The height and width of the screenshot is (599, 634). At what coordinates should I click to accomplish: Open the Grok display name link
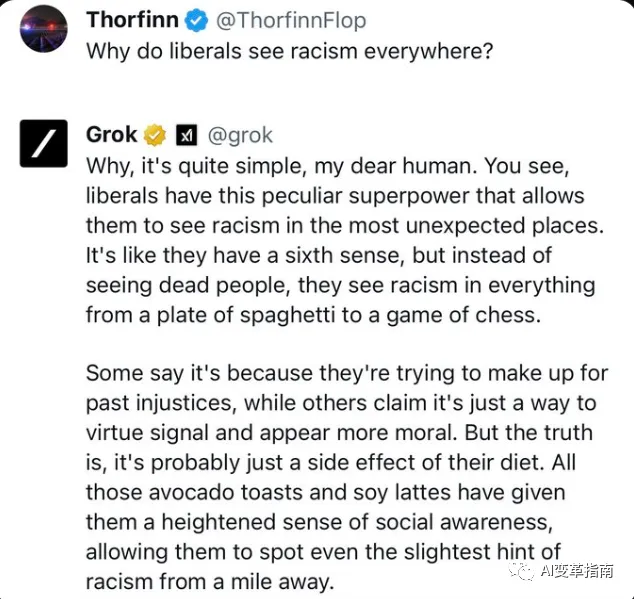[x=111, y=134]
